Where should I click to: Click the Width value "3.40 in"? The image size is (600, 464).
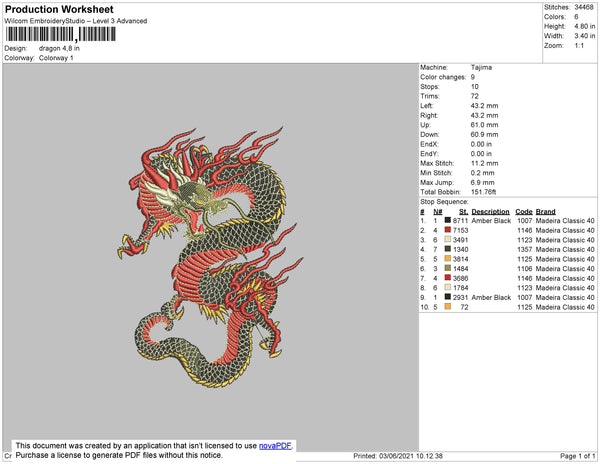(584, 36)
